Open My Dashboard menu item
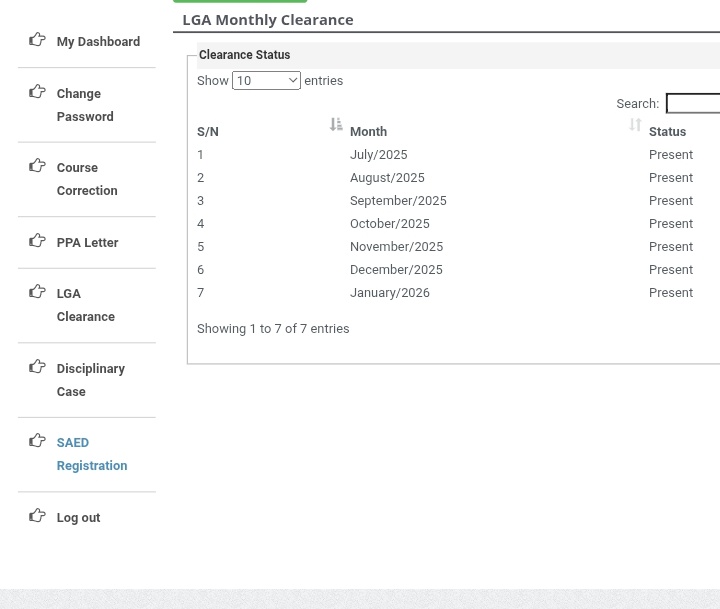The height and width of the screenshot is (609, 720). [98, 42]
